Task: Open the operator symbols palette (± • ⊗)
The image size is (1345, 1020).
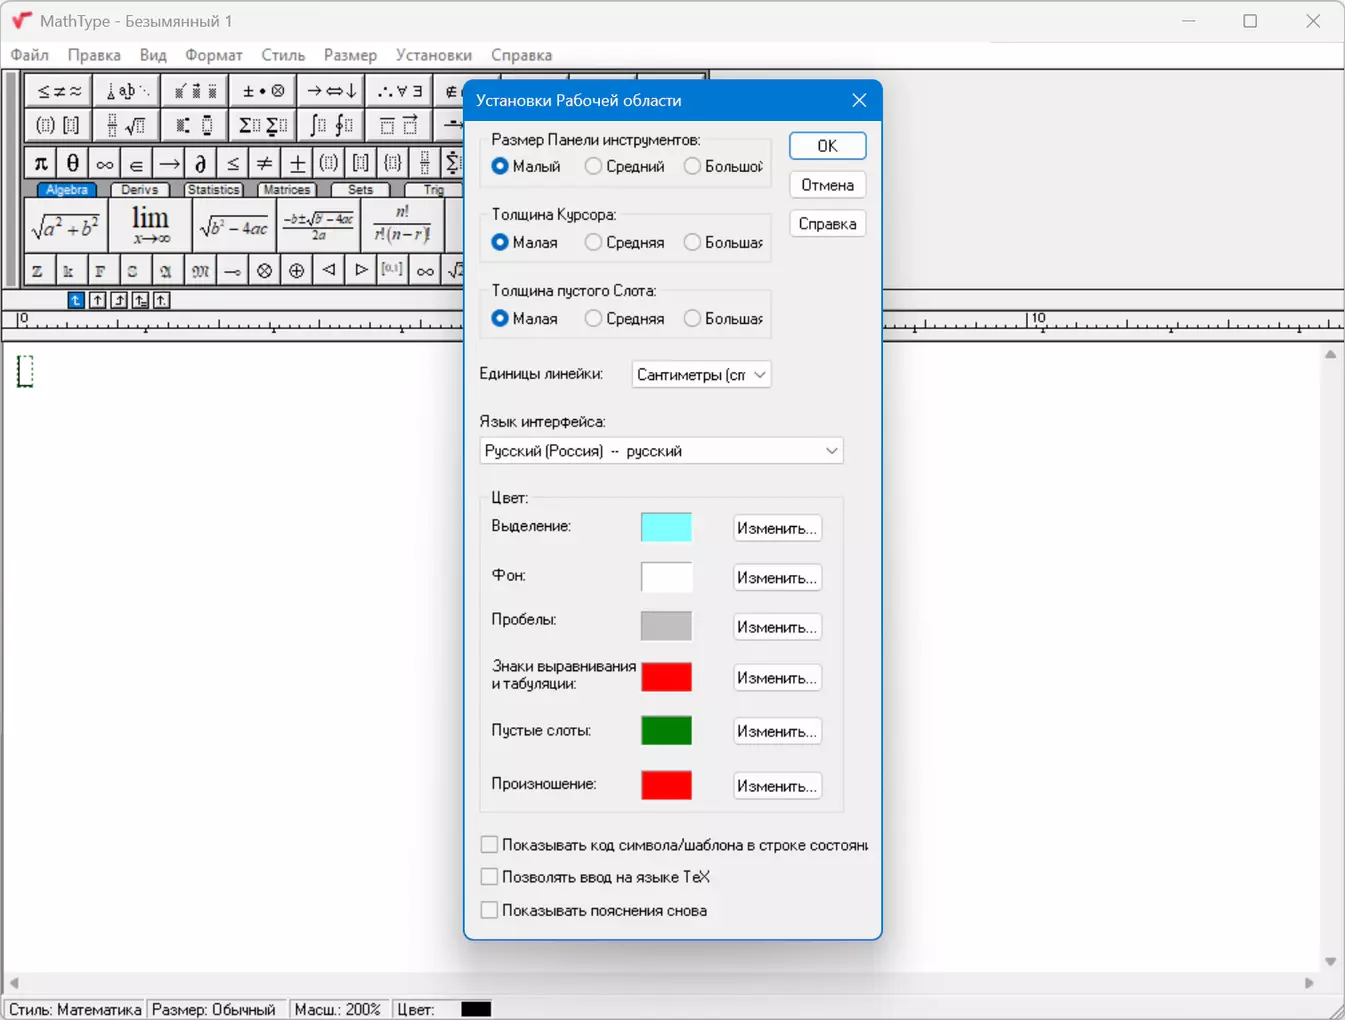Action: click(x=263, y=91)
